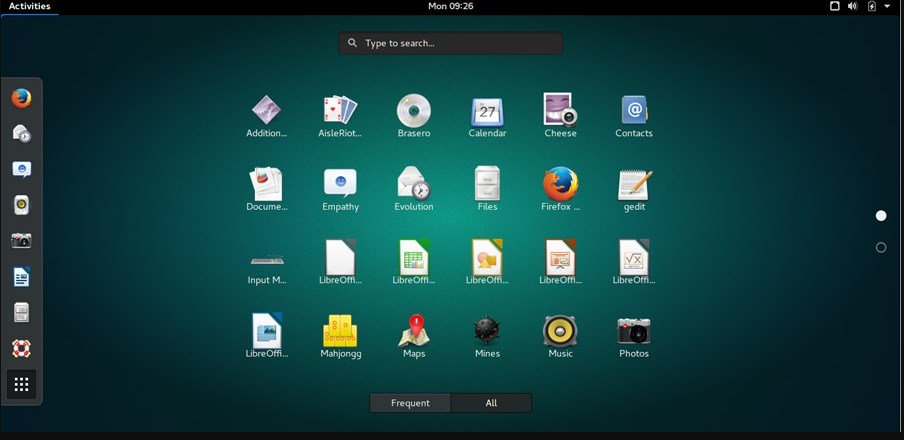Open the Mahjongg game
This screenshot has width=904, height=440.
point(340,336)
